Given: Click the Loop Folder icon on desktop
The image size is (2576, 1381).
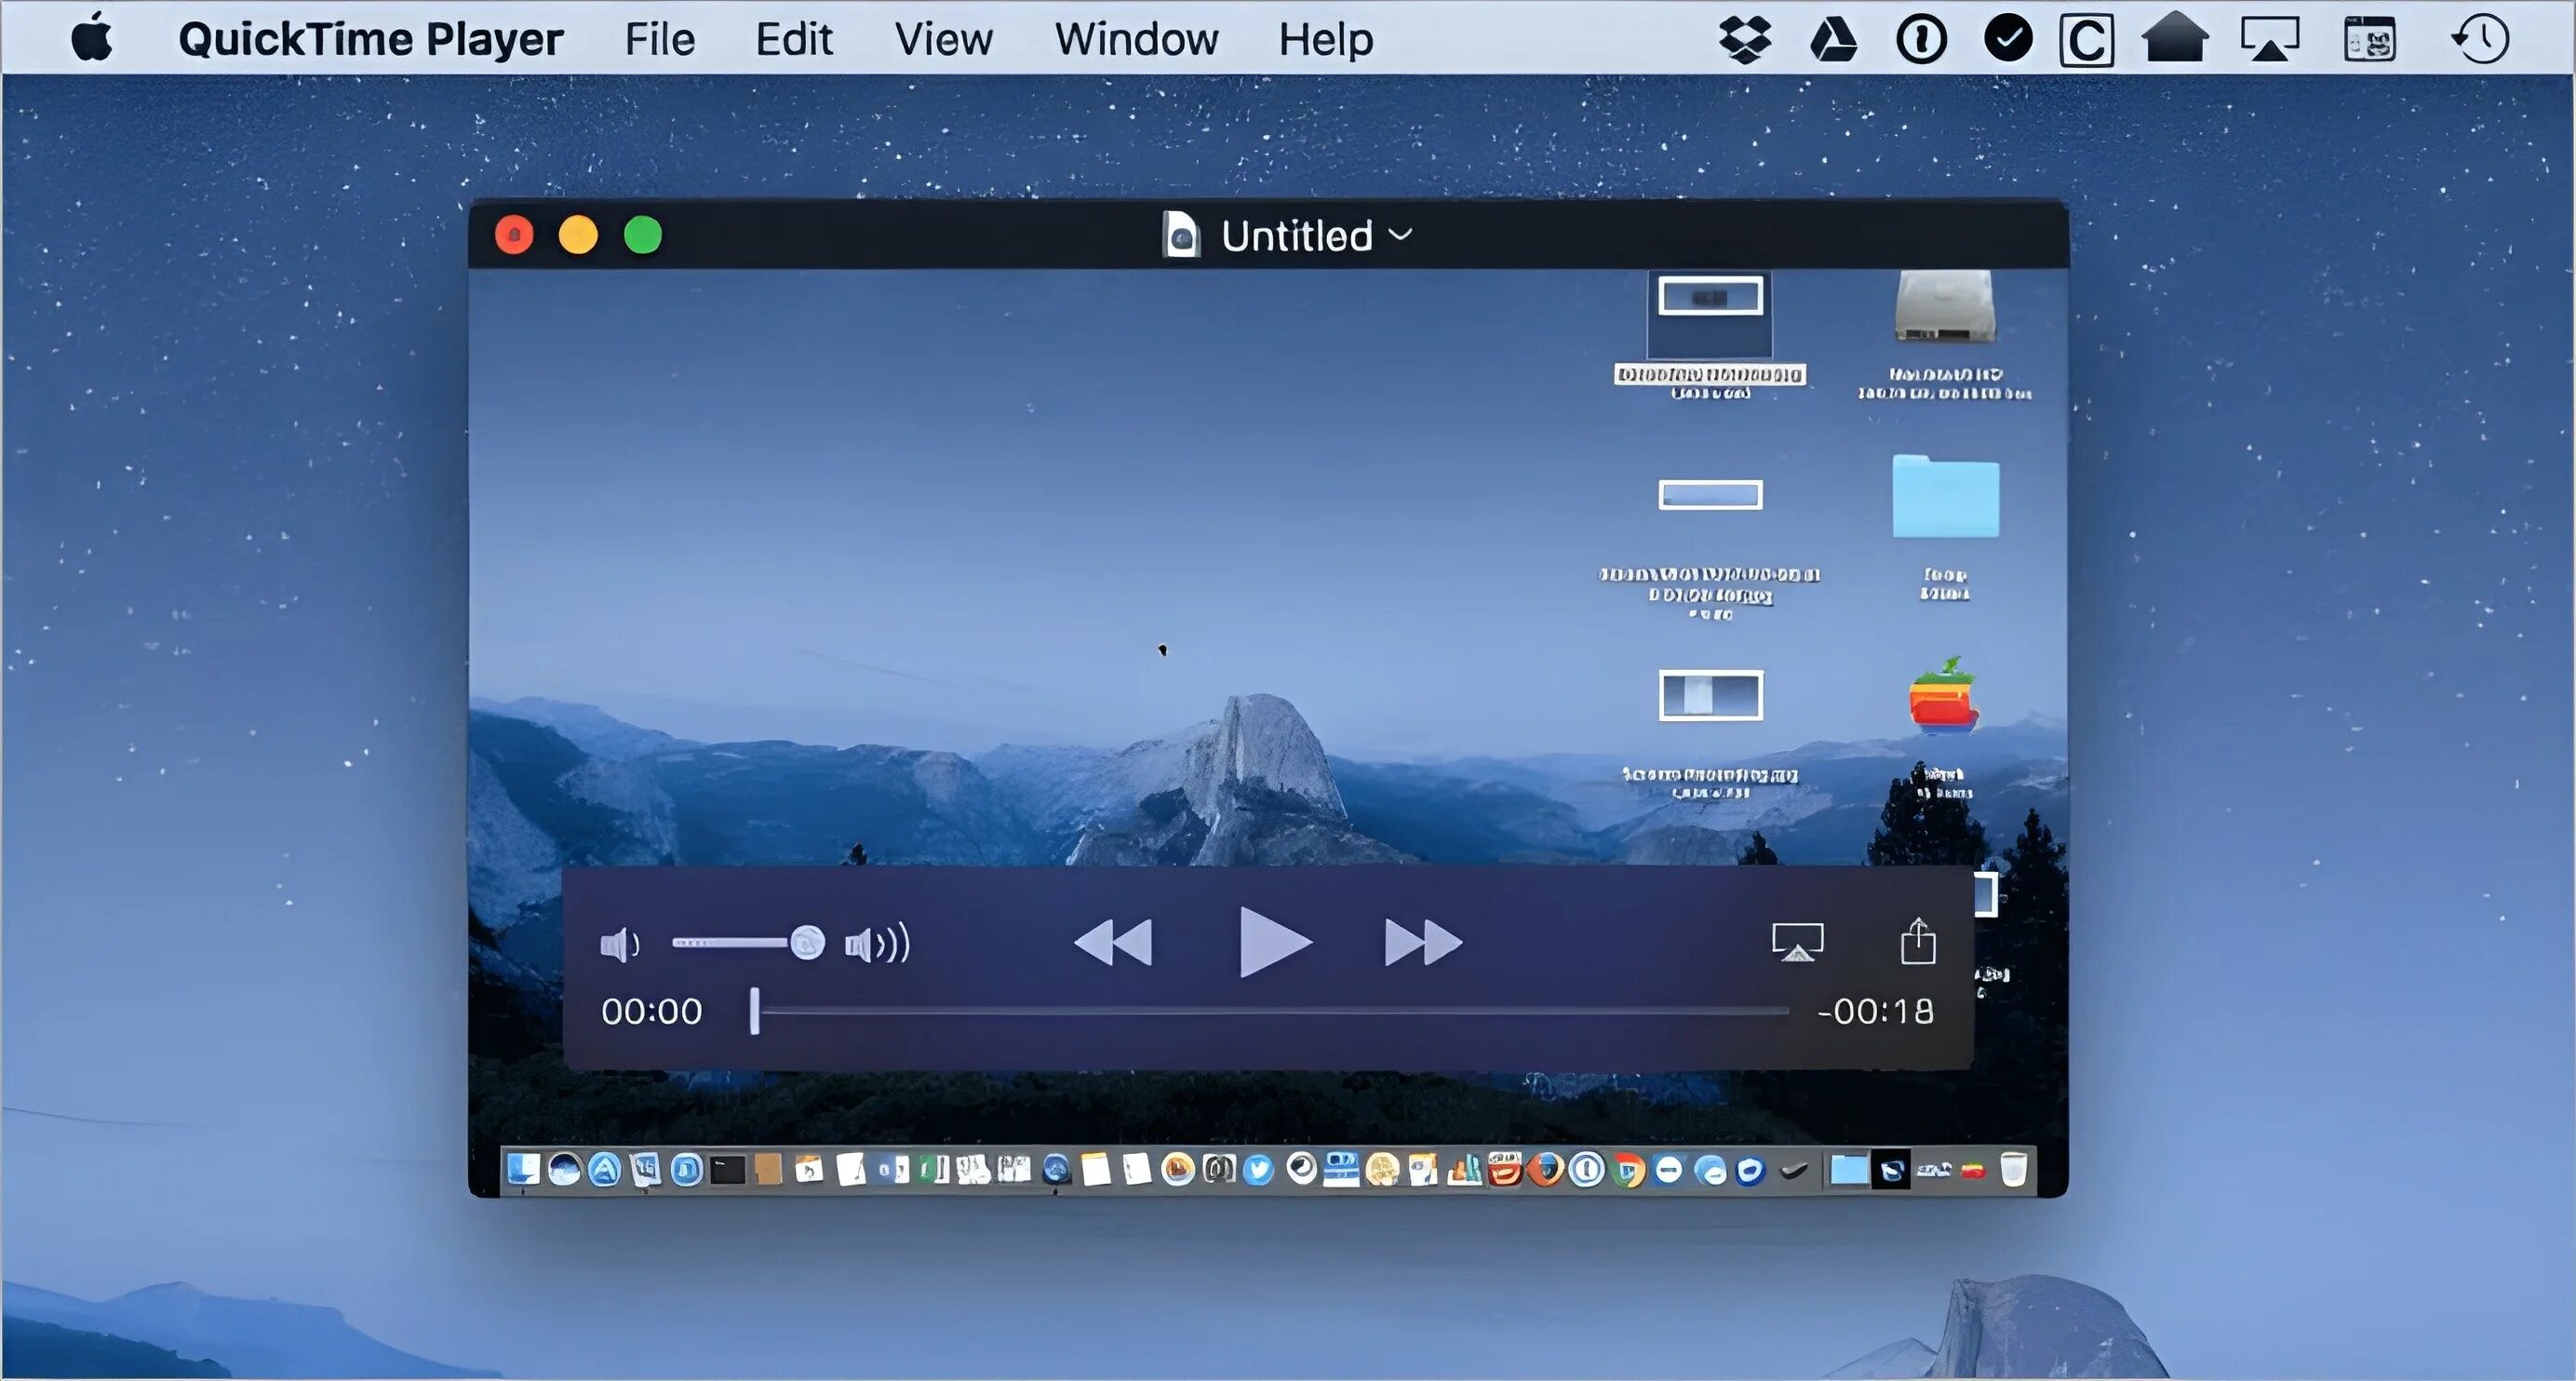Looking at the screenshot, I should coord(1942,503).
